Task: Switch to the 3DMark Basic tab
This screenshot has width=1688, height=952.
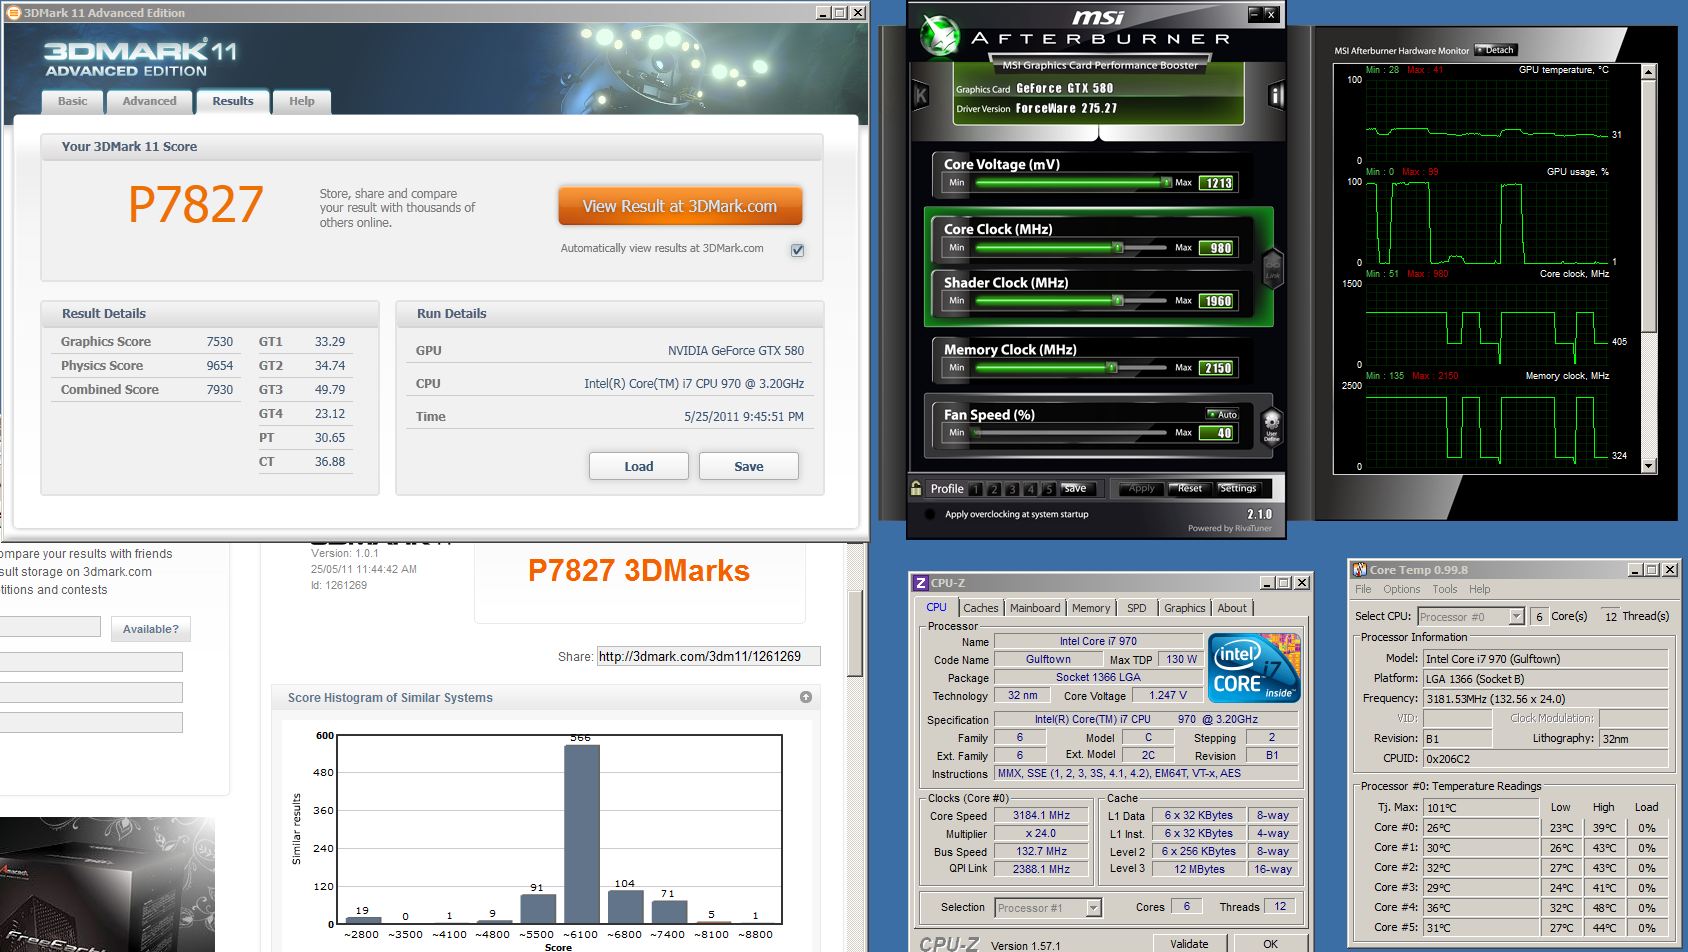Action: 73,101
